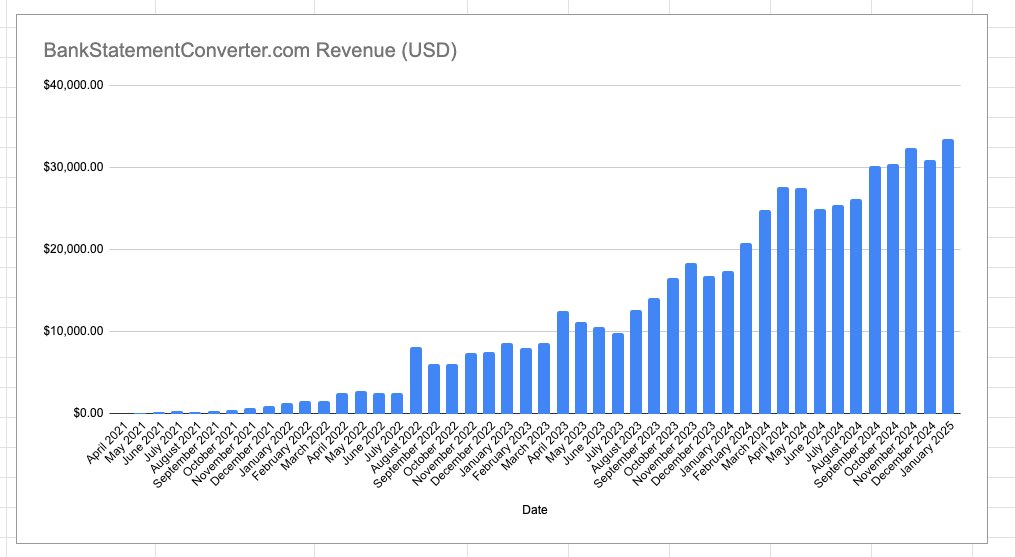The height and width of the screenshot is (557, 1015).
Task: Click the November 2023 revenue bar
Action: click(691, 338)
